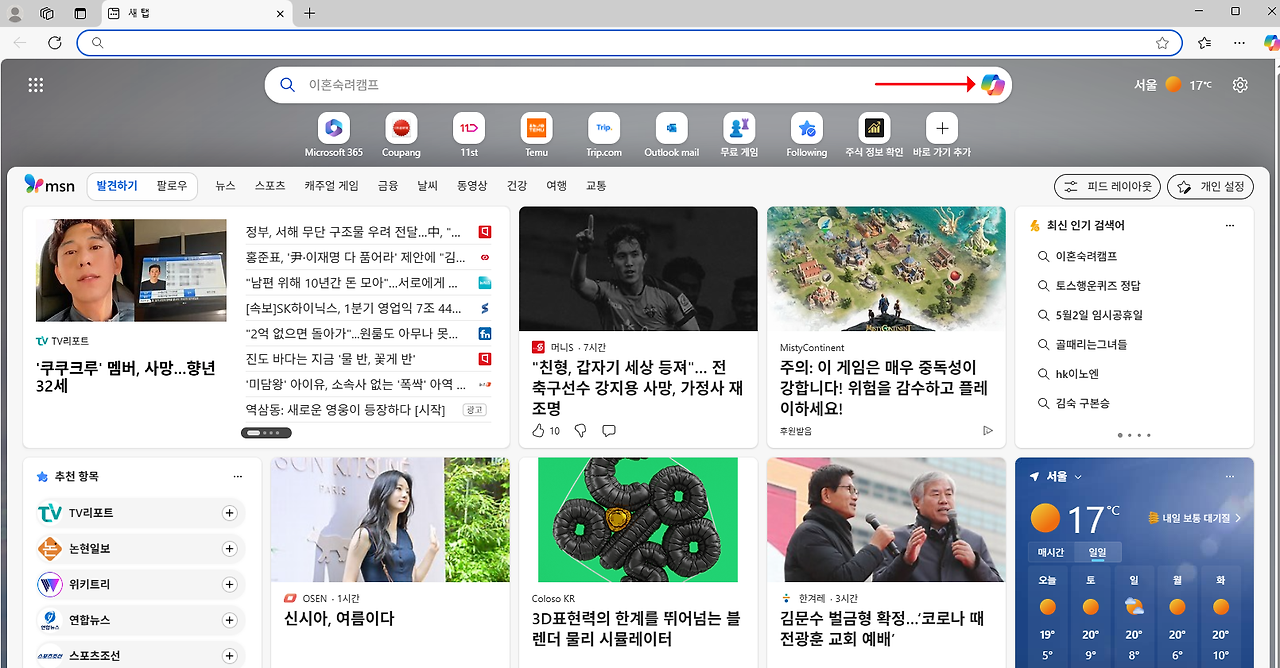Search trending term 골때리는그녀들

[x=1091, y=344]
